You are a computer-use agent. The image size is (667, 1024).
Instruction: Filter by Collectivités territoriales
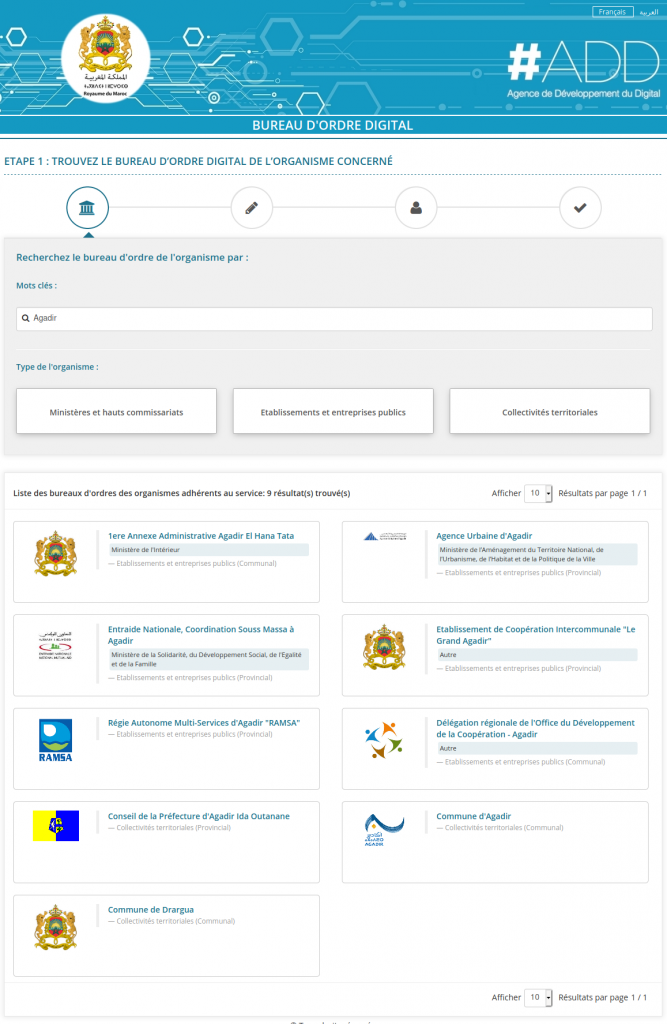(x=549, y=412)
